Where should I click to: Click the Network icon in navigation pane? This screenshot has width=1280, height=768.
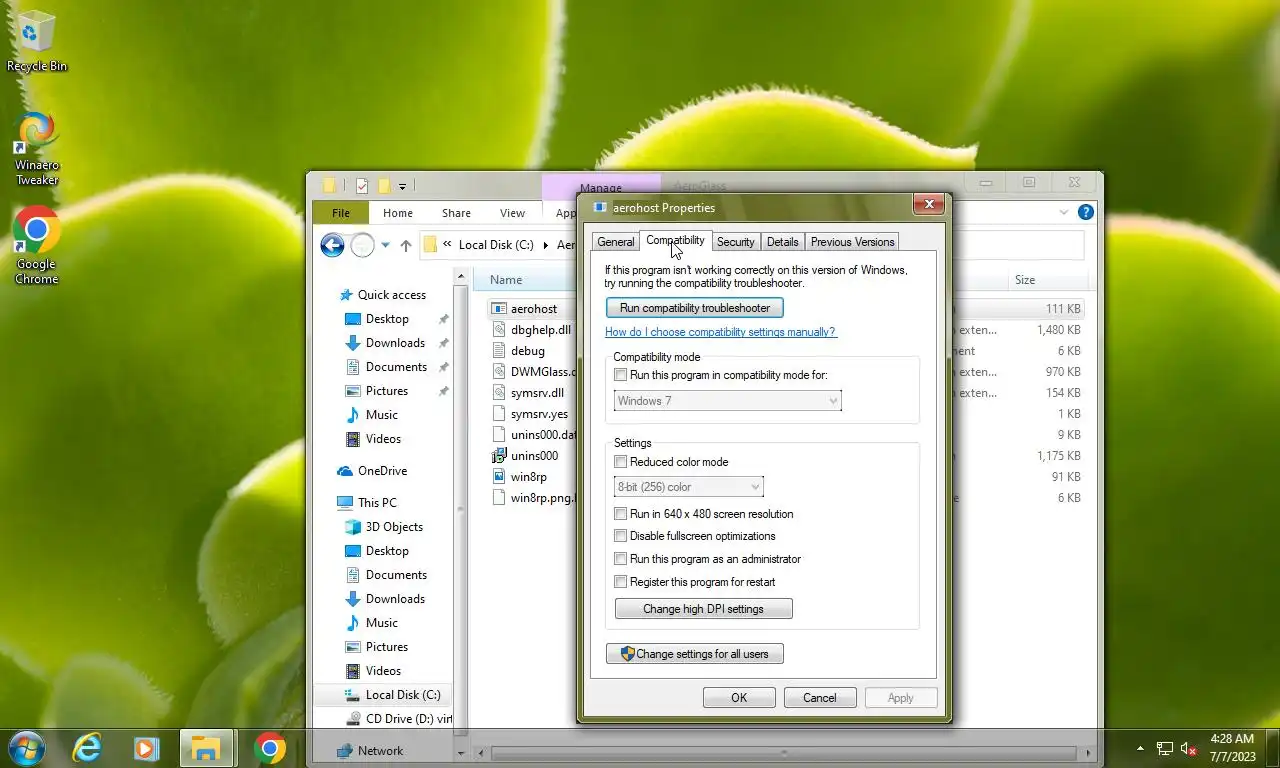(345, 751)
